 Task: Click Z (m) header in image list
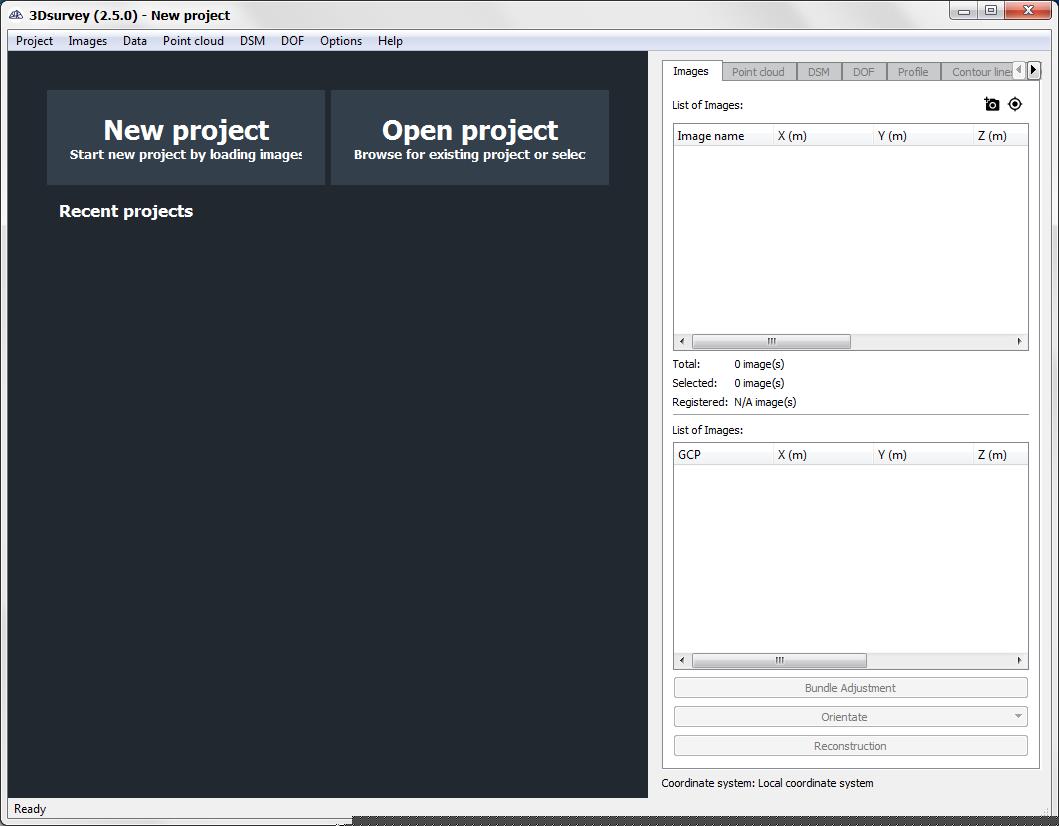point(1000,136)
